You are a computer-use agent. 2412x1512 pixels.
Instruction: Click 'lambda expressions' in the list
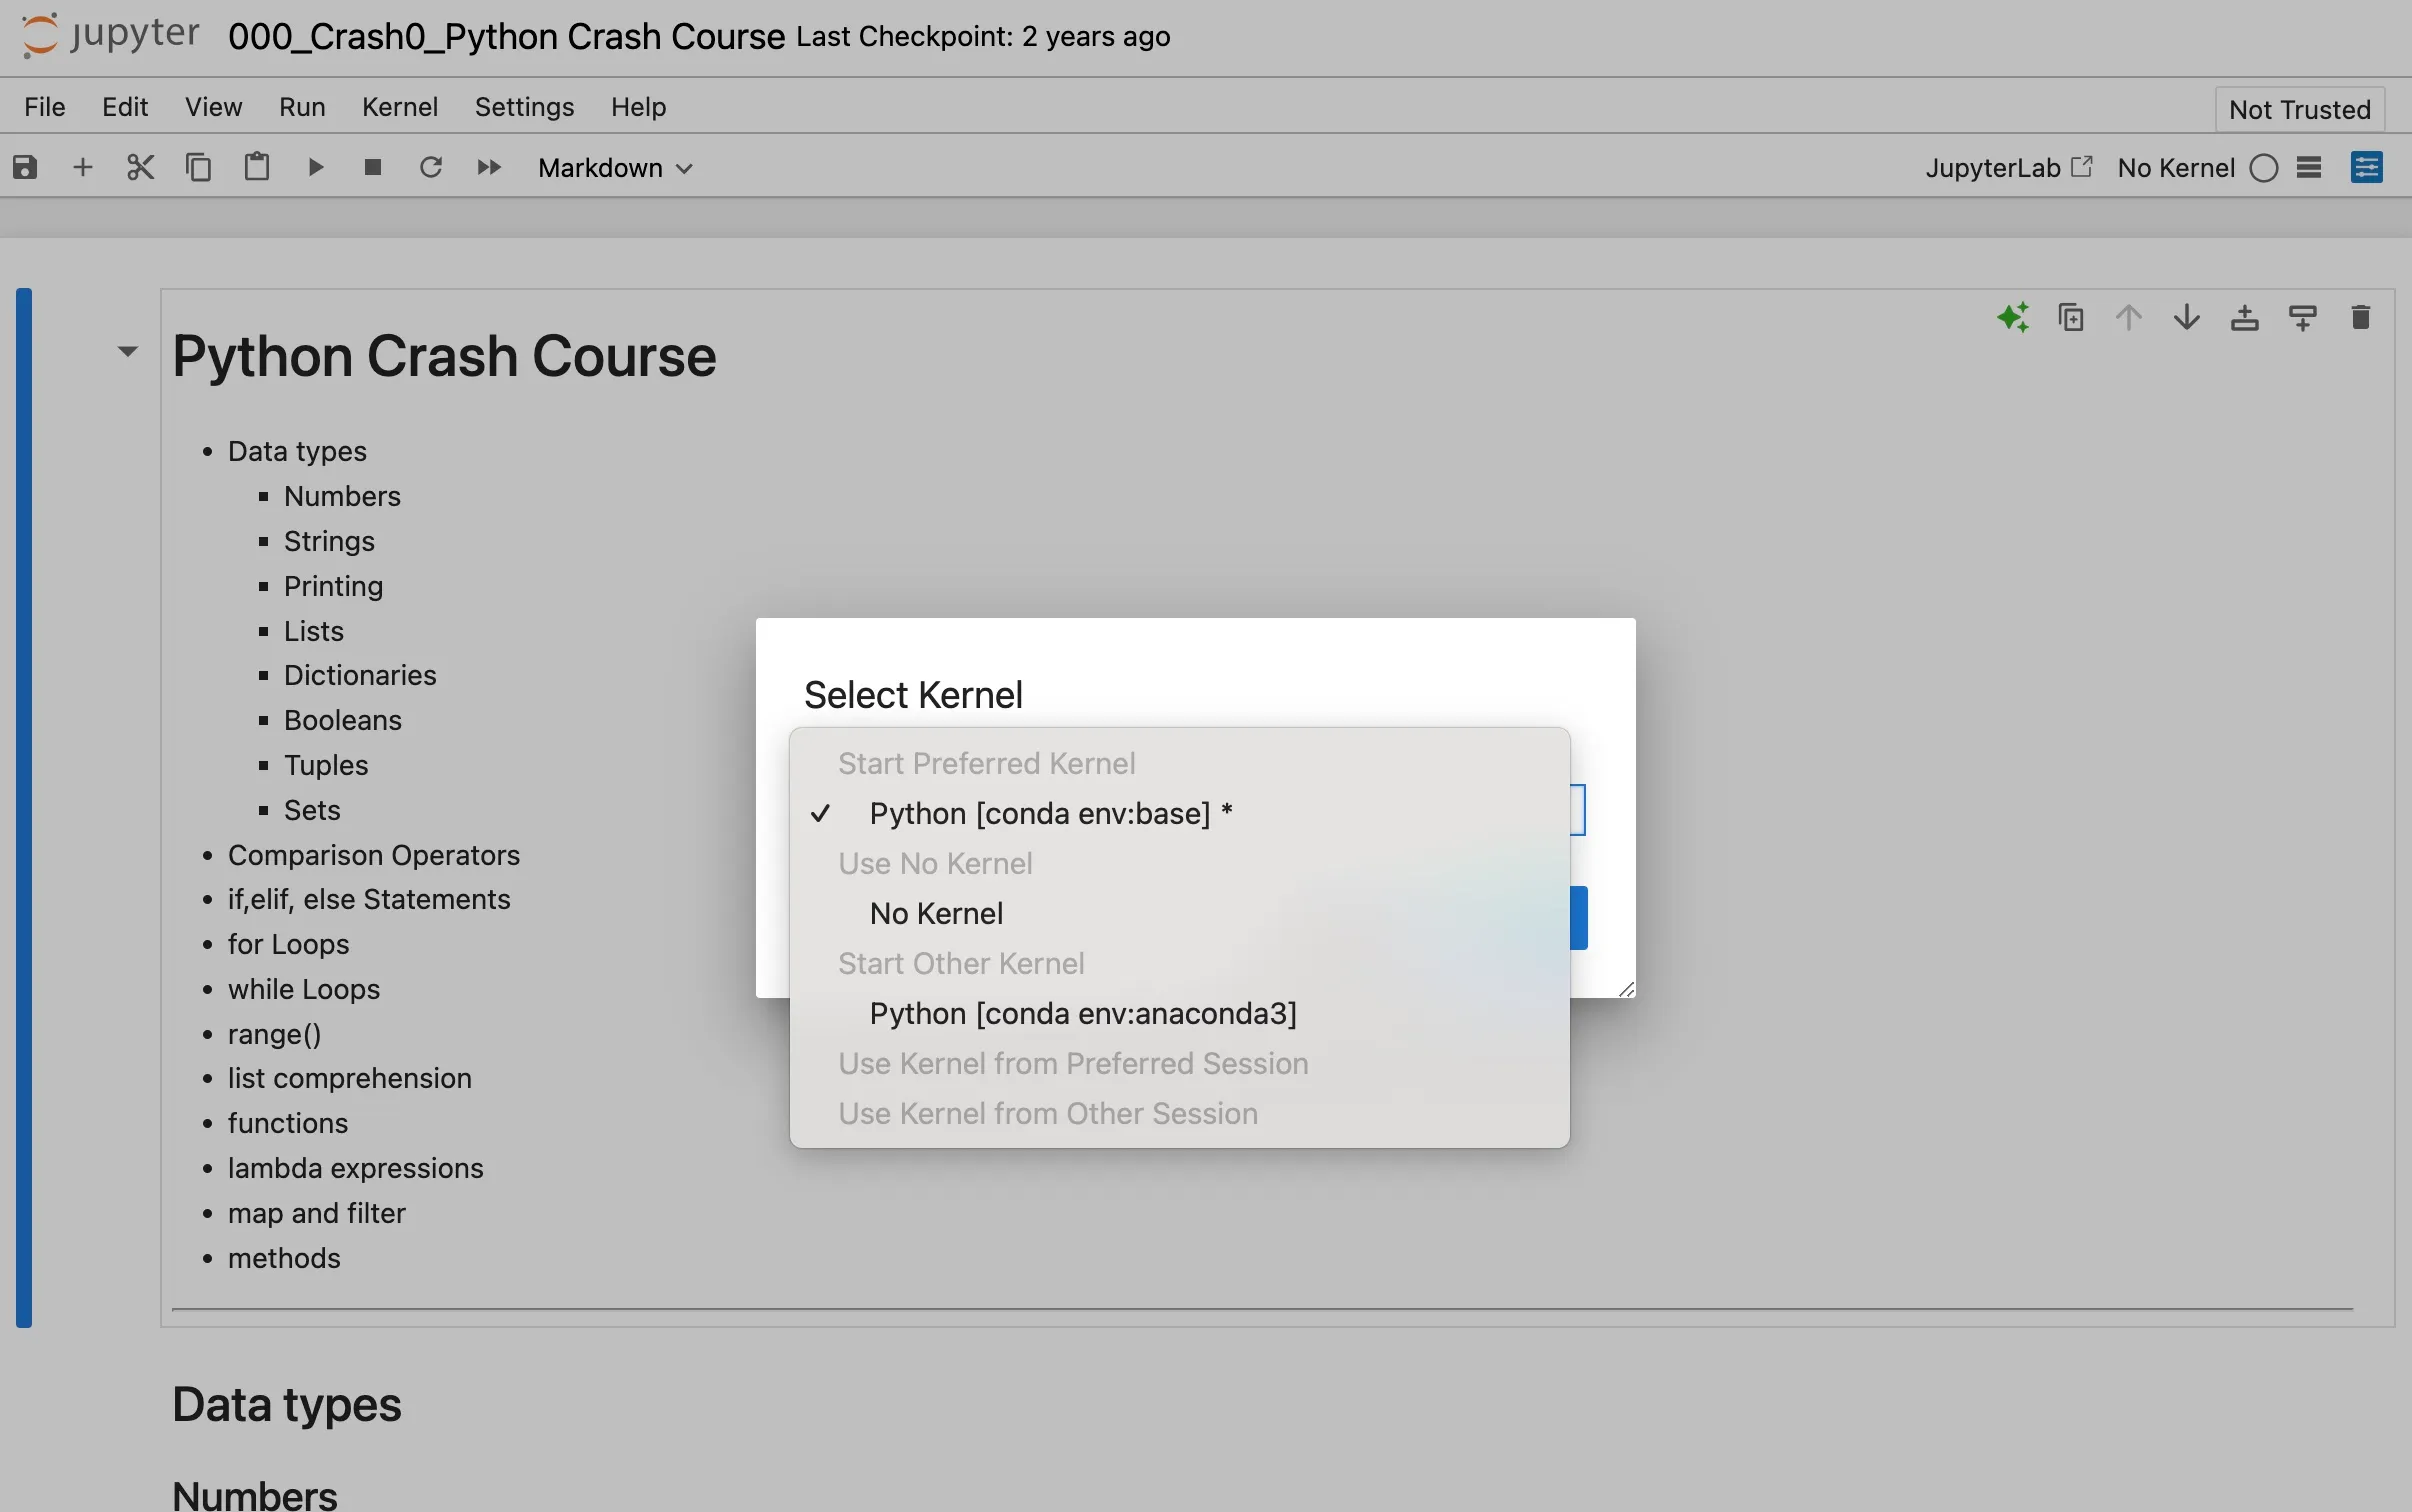point(355,1168)
